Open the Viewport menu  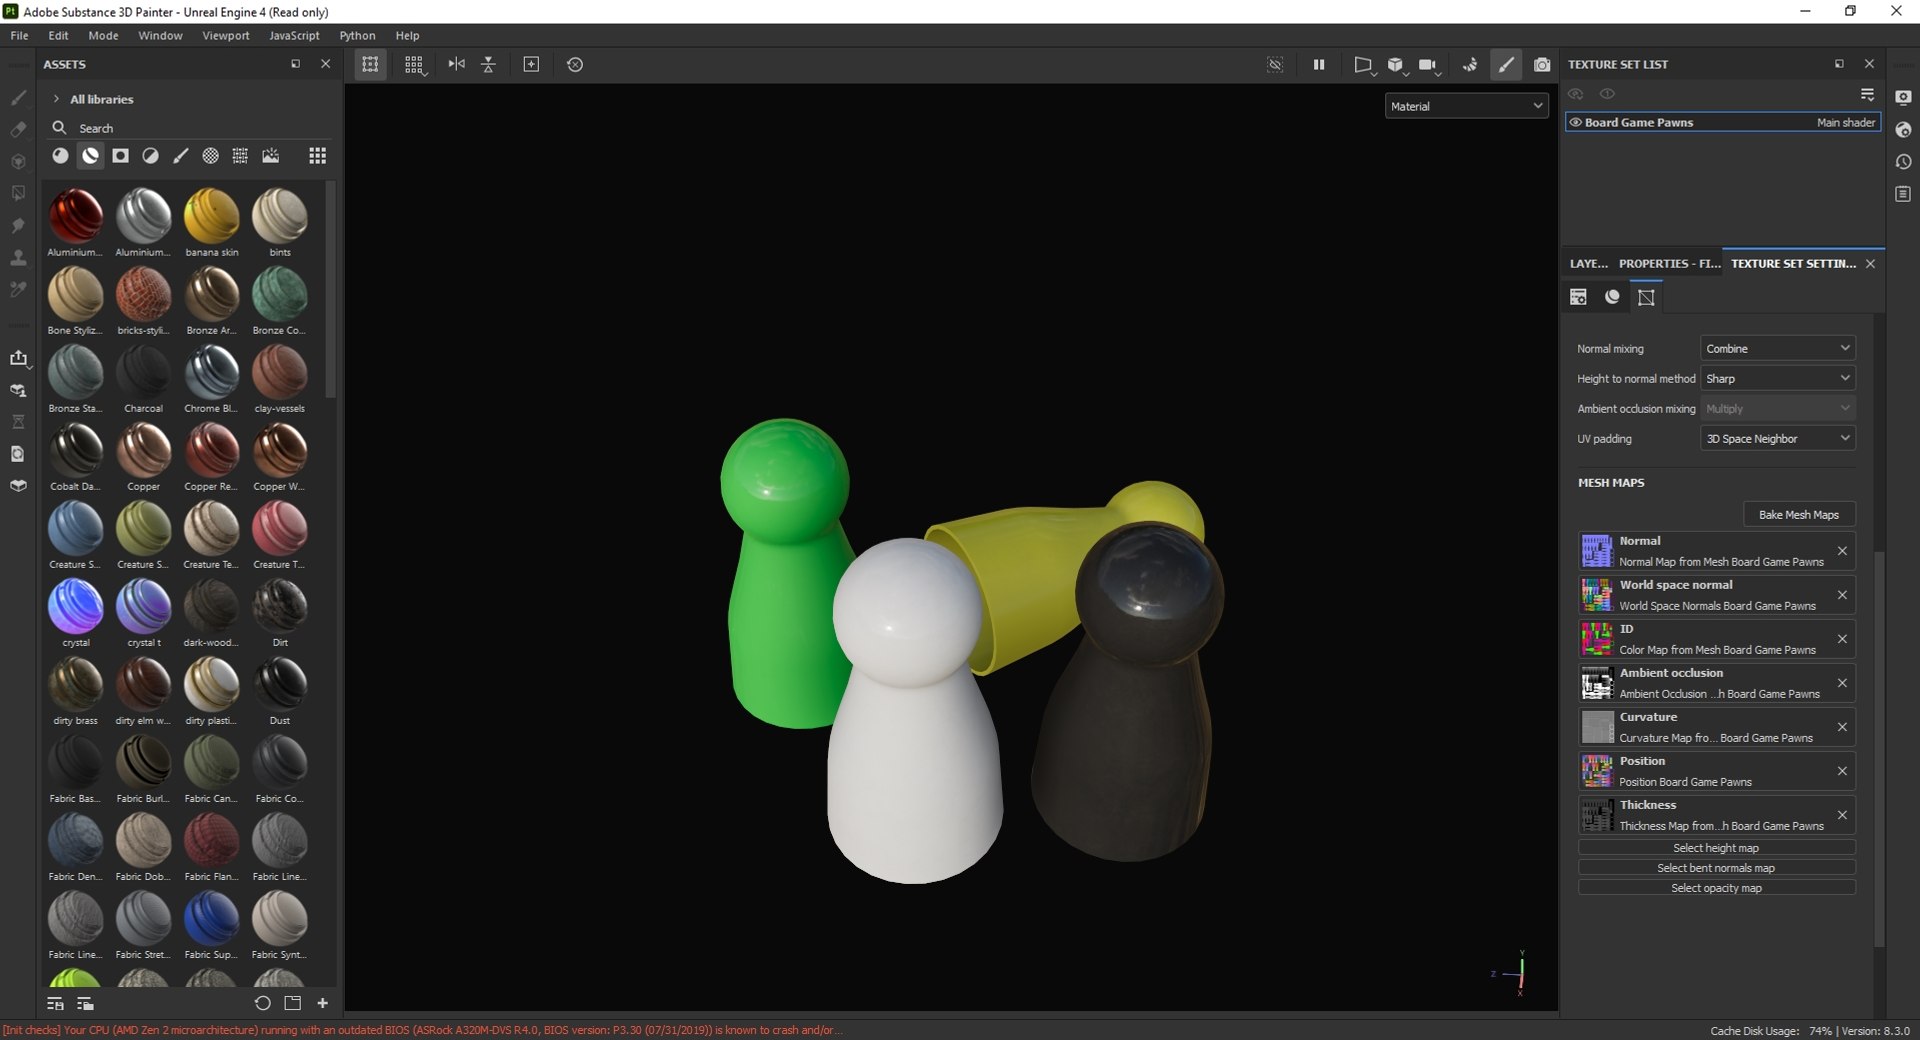coord(225,35)
